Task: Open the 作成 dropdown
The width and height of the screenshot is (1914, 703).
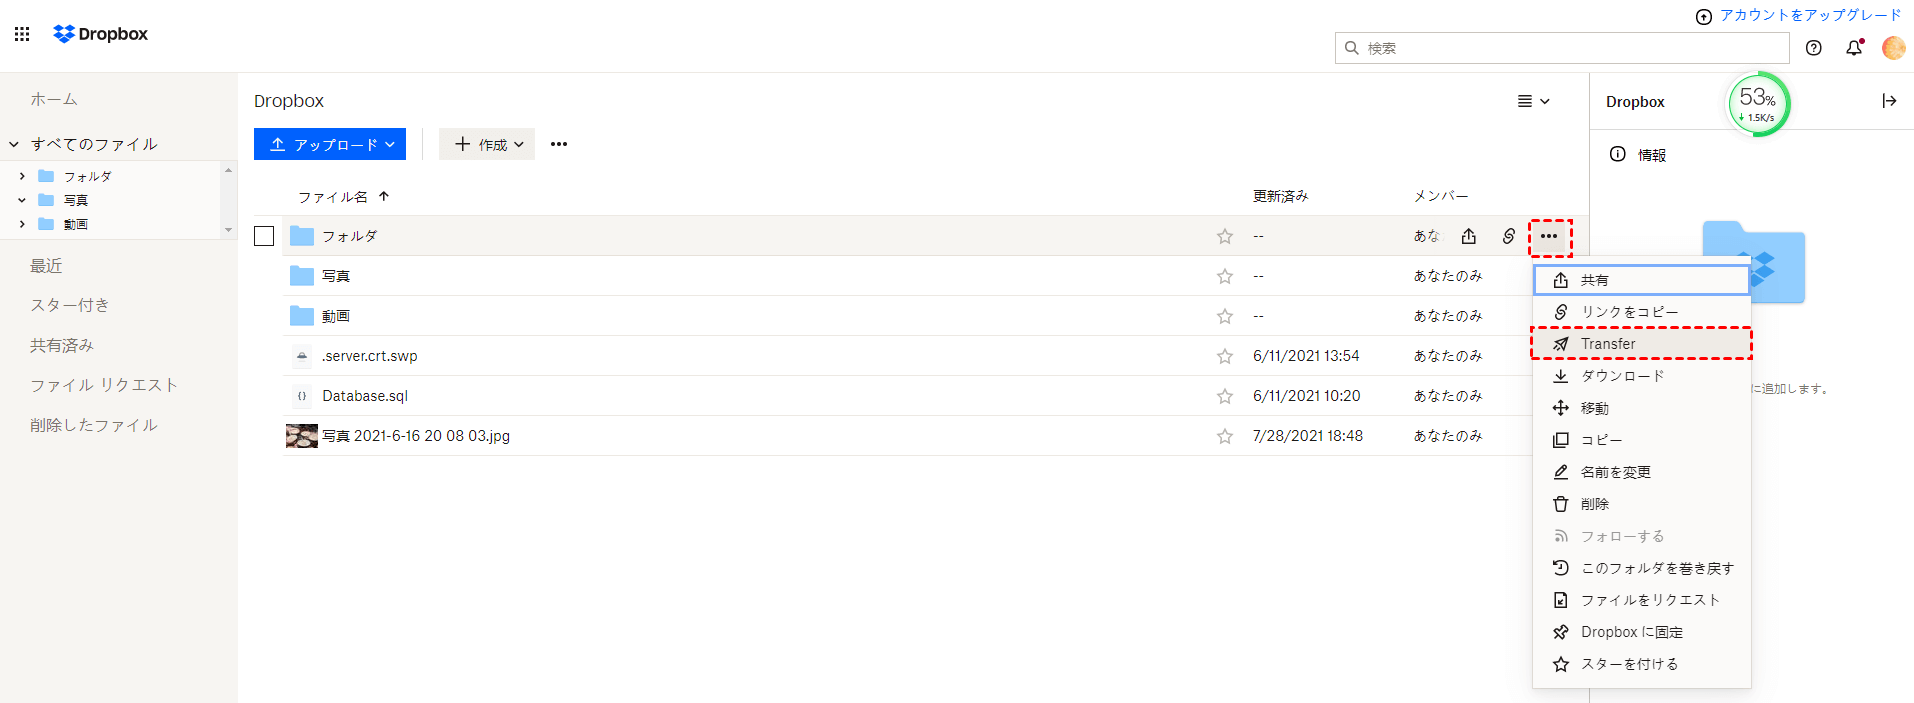Action: point(487,144)
